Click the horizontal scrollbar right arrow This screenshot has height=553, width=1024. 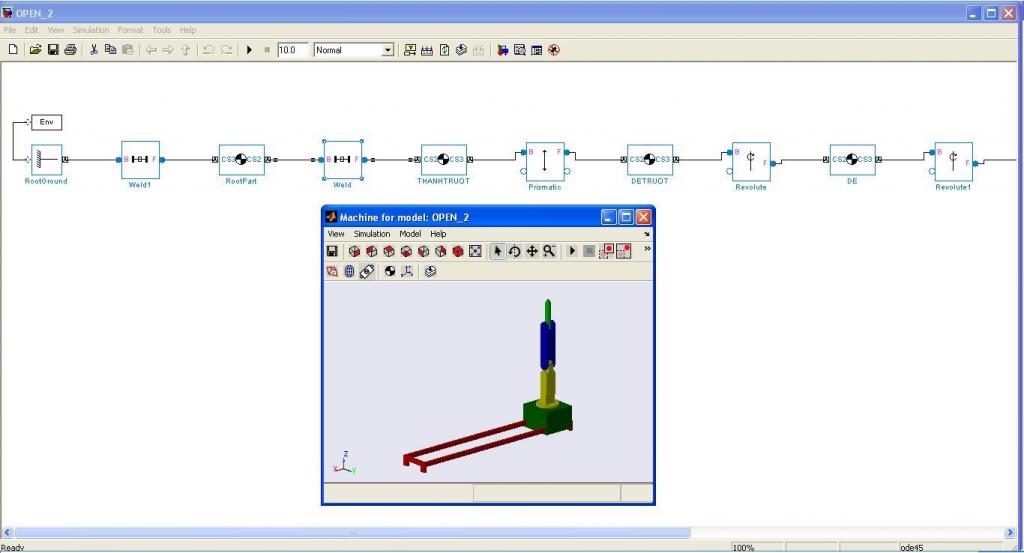[x=1010, y=533]
